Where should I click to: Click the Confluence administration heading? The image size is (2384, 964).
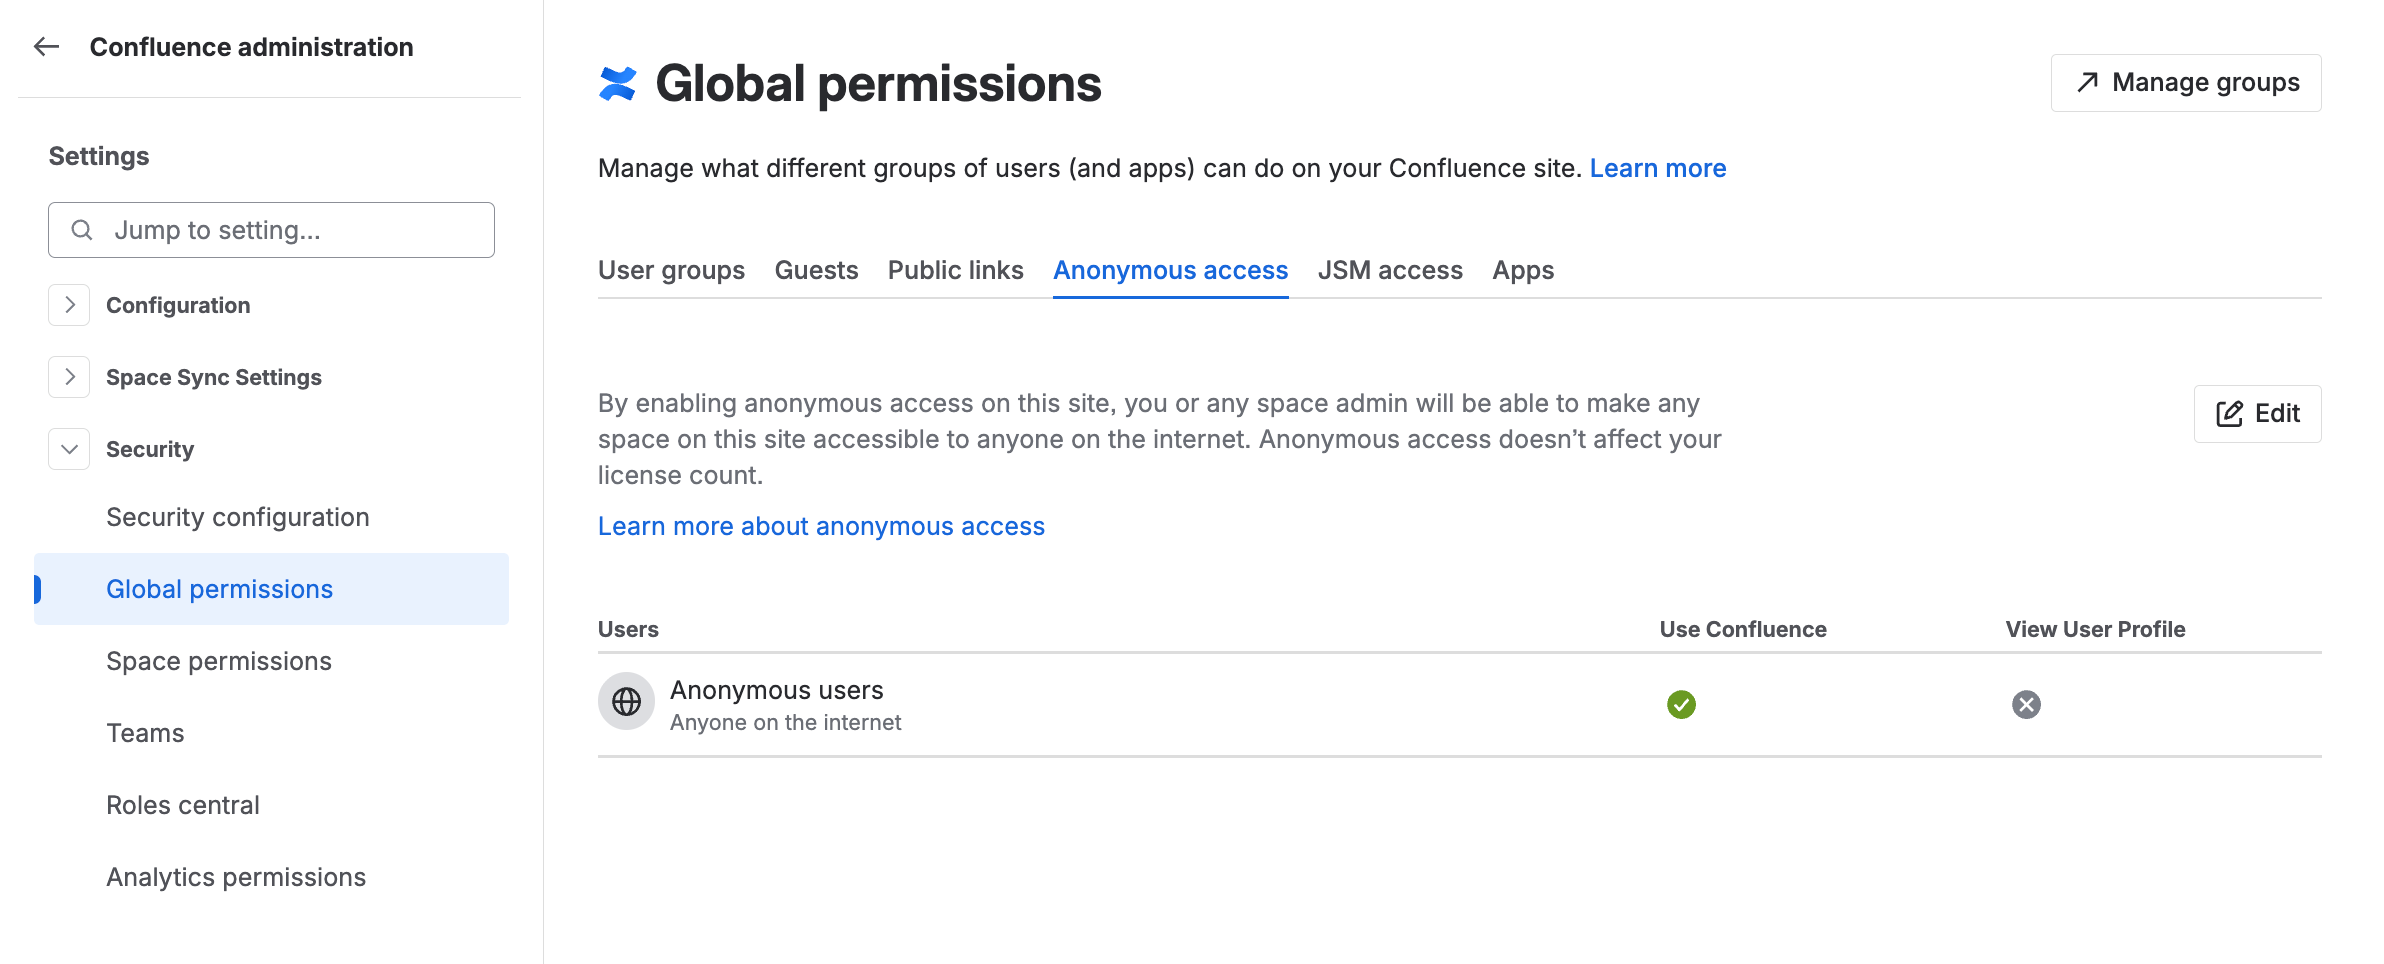tap(251, 47)
